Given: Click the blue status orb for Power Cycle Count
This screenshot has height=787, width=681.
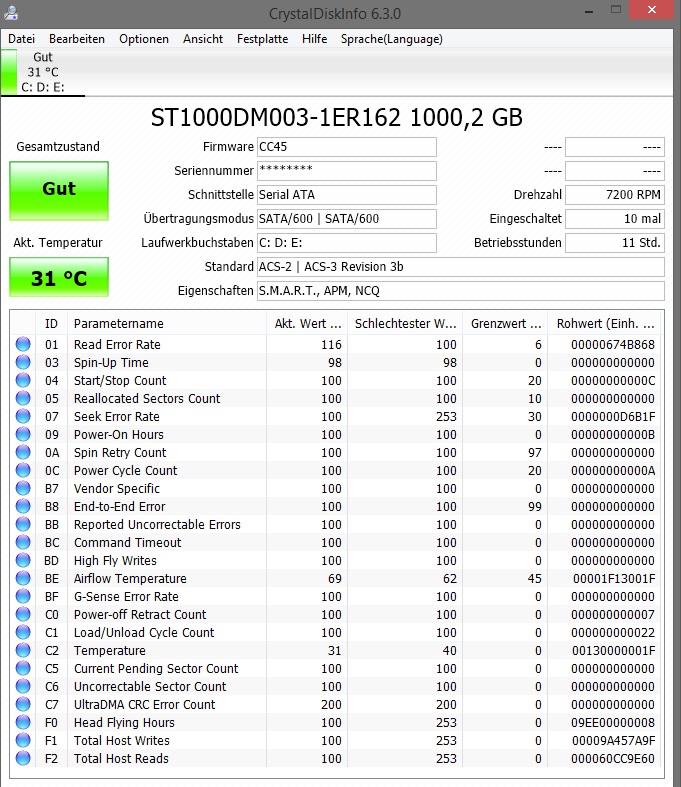Looking at the screenshot, I should 23,470.
